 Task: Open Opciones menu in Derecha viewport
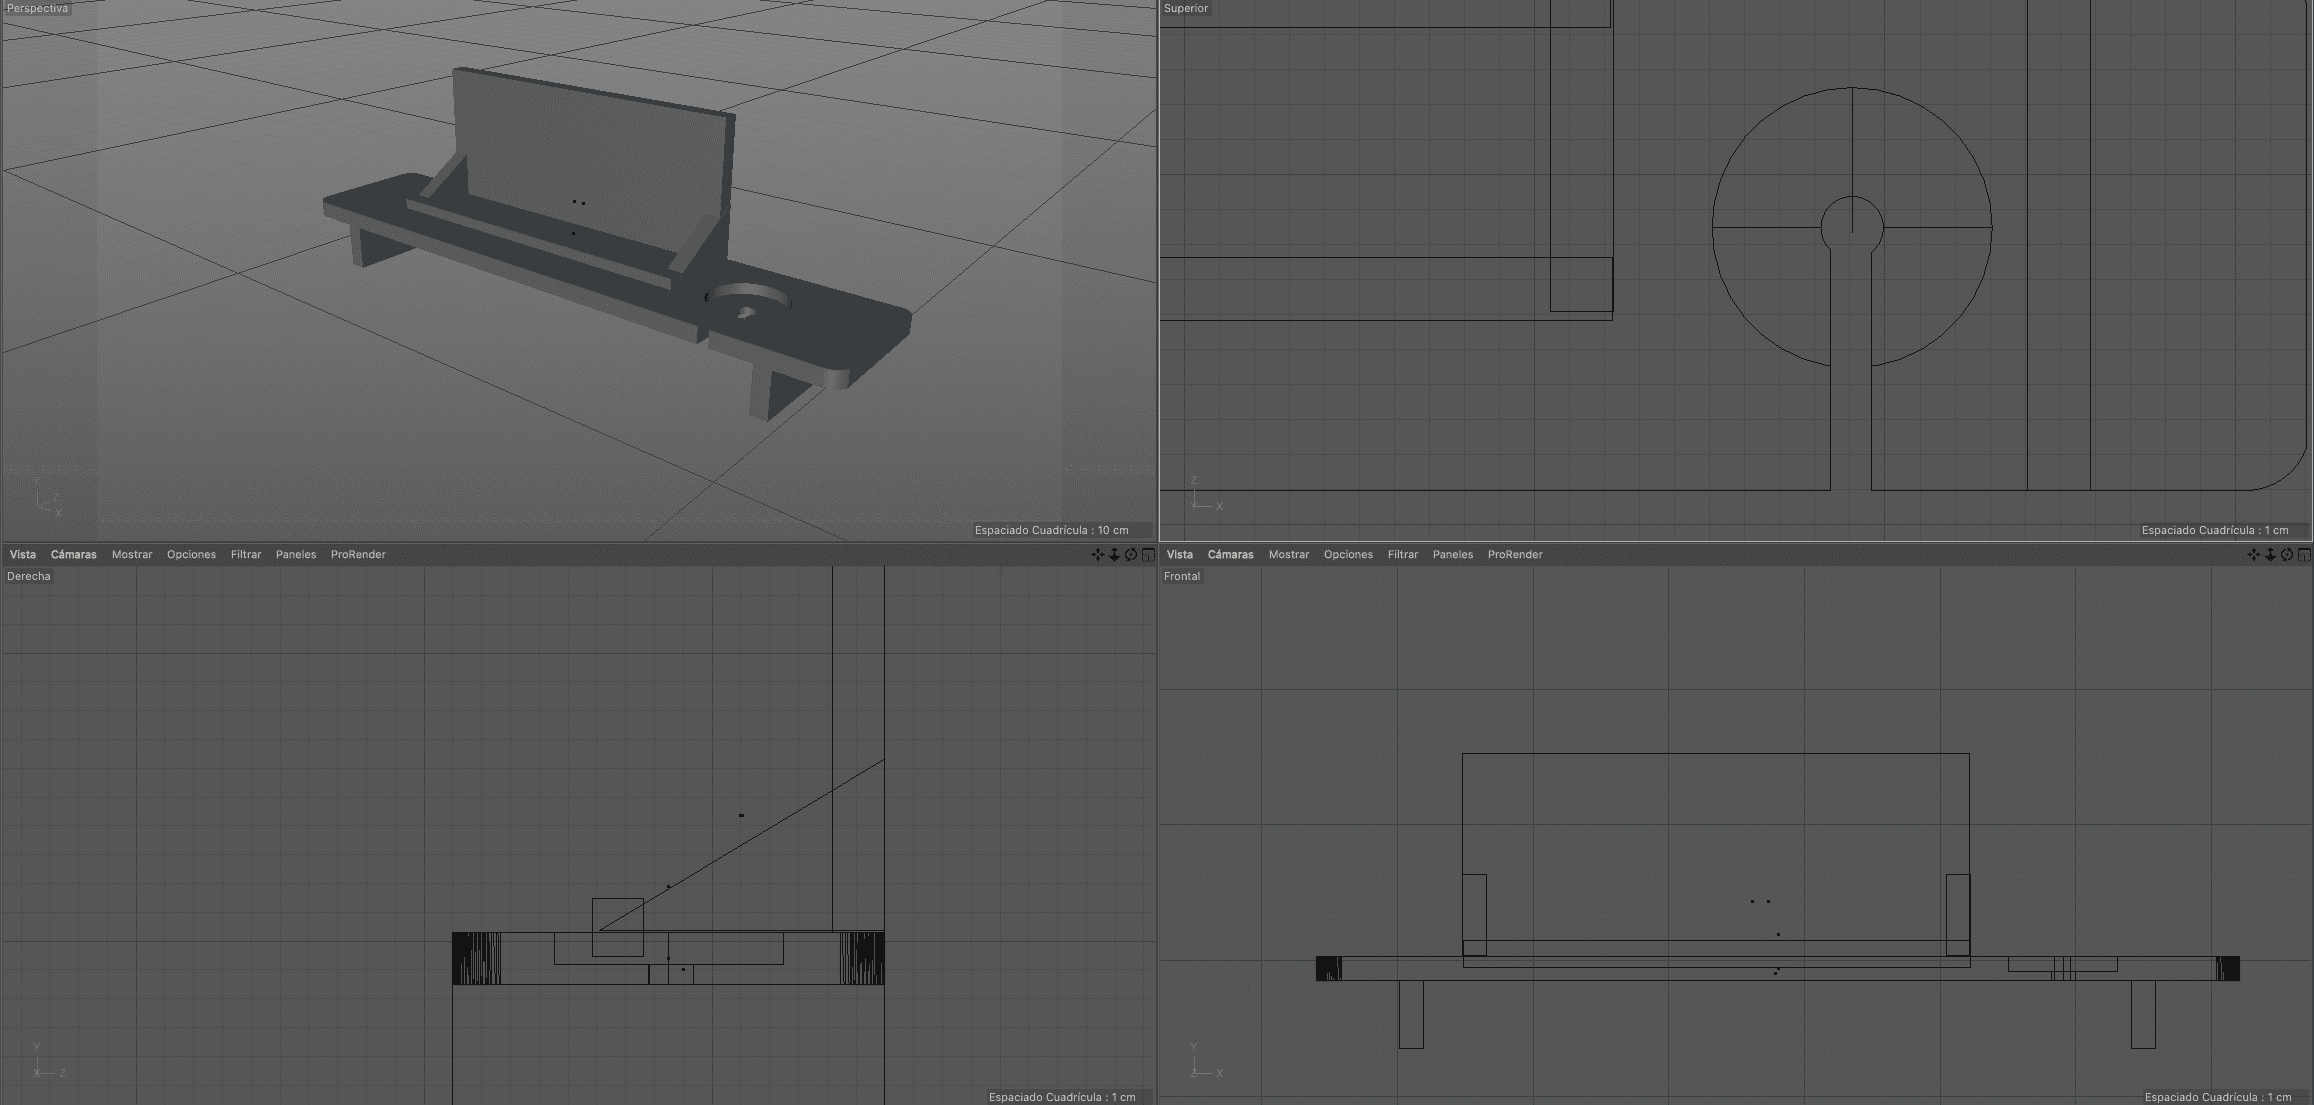(191, 555)
